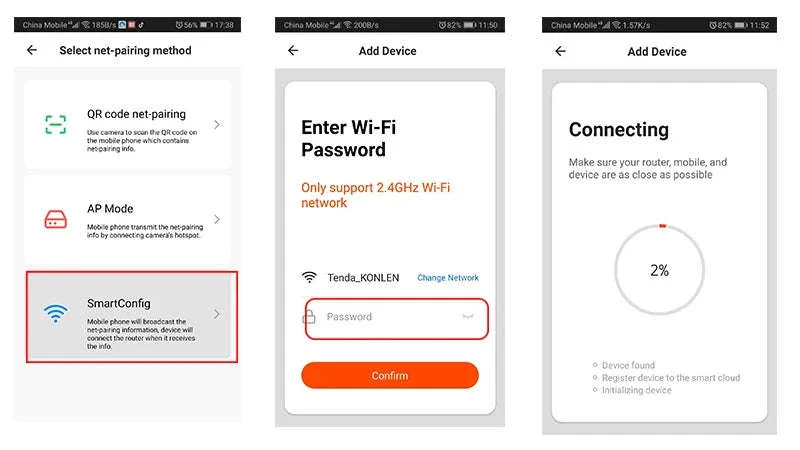Tap the blue SmartConfig Wi-Fi icon
The image size is (800, 450).
56,313
